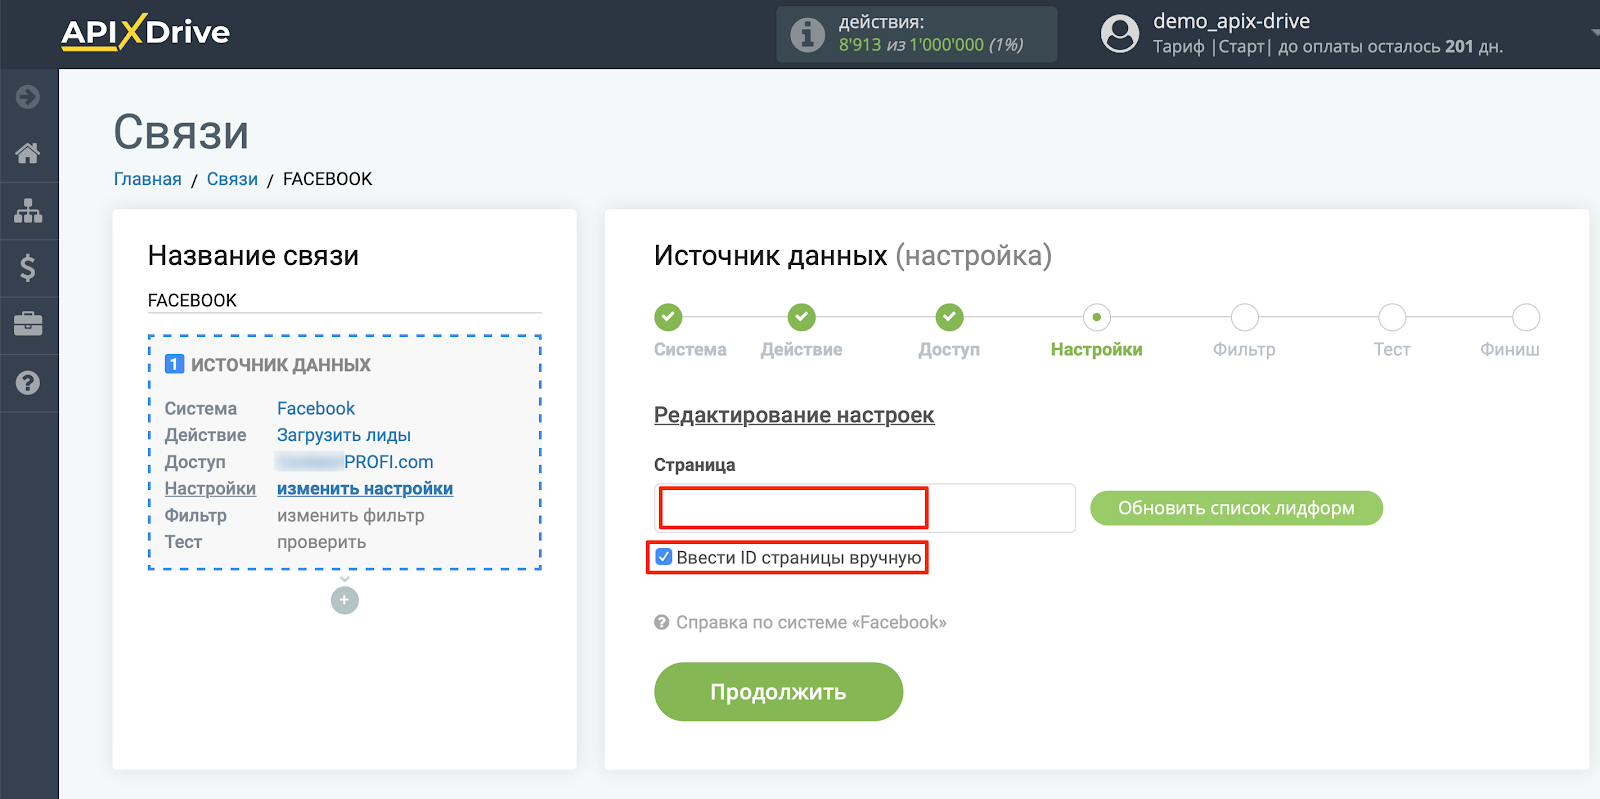The width and height of the screenshot is (1600, 799).
Task: Click the 'Связи' page title
Action: pos(181,132)
